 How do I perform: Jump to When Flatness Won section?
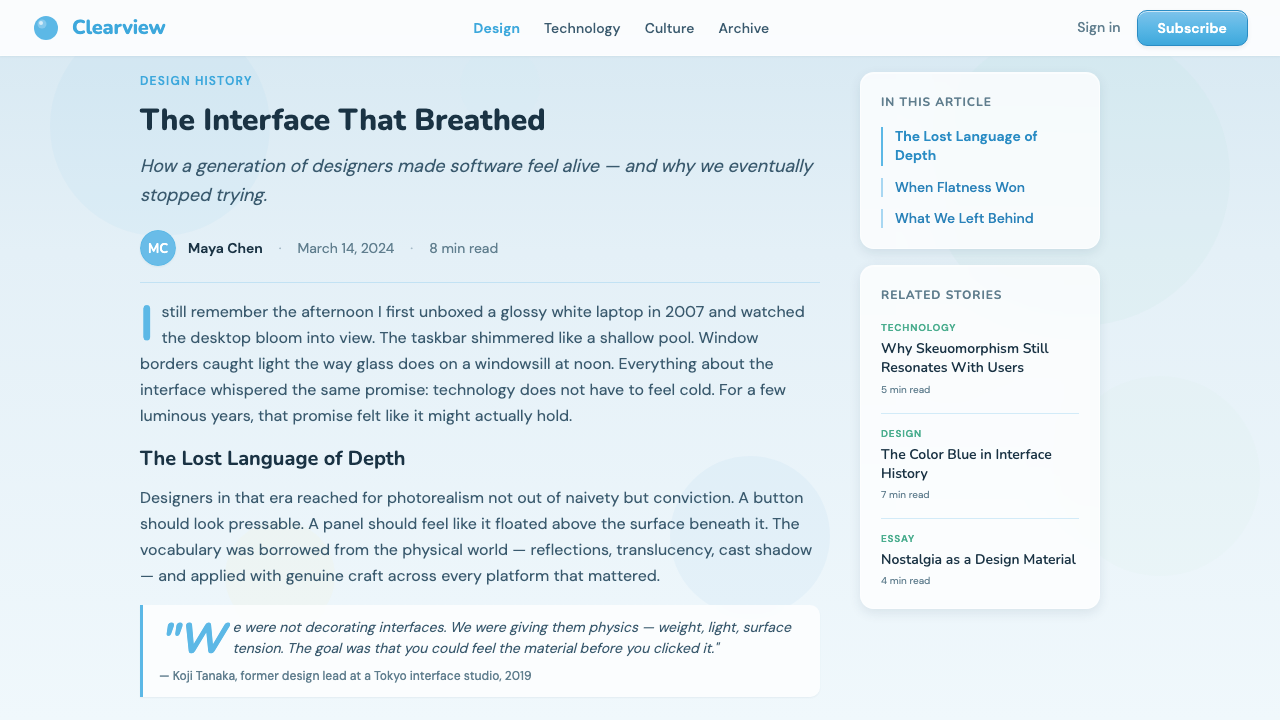(959, 187)
